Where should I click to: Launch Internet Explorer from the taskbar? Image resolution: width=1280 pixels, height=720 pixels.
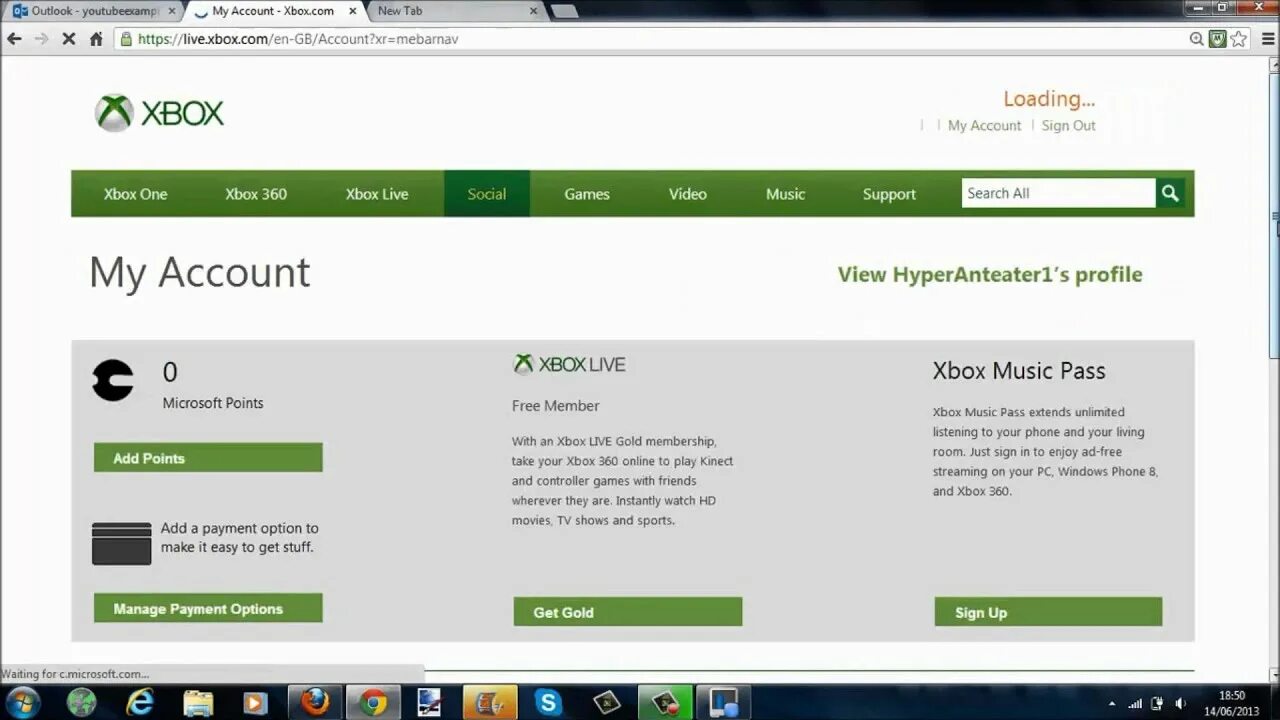(140, 703)
